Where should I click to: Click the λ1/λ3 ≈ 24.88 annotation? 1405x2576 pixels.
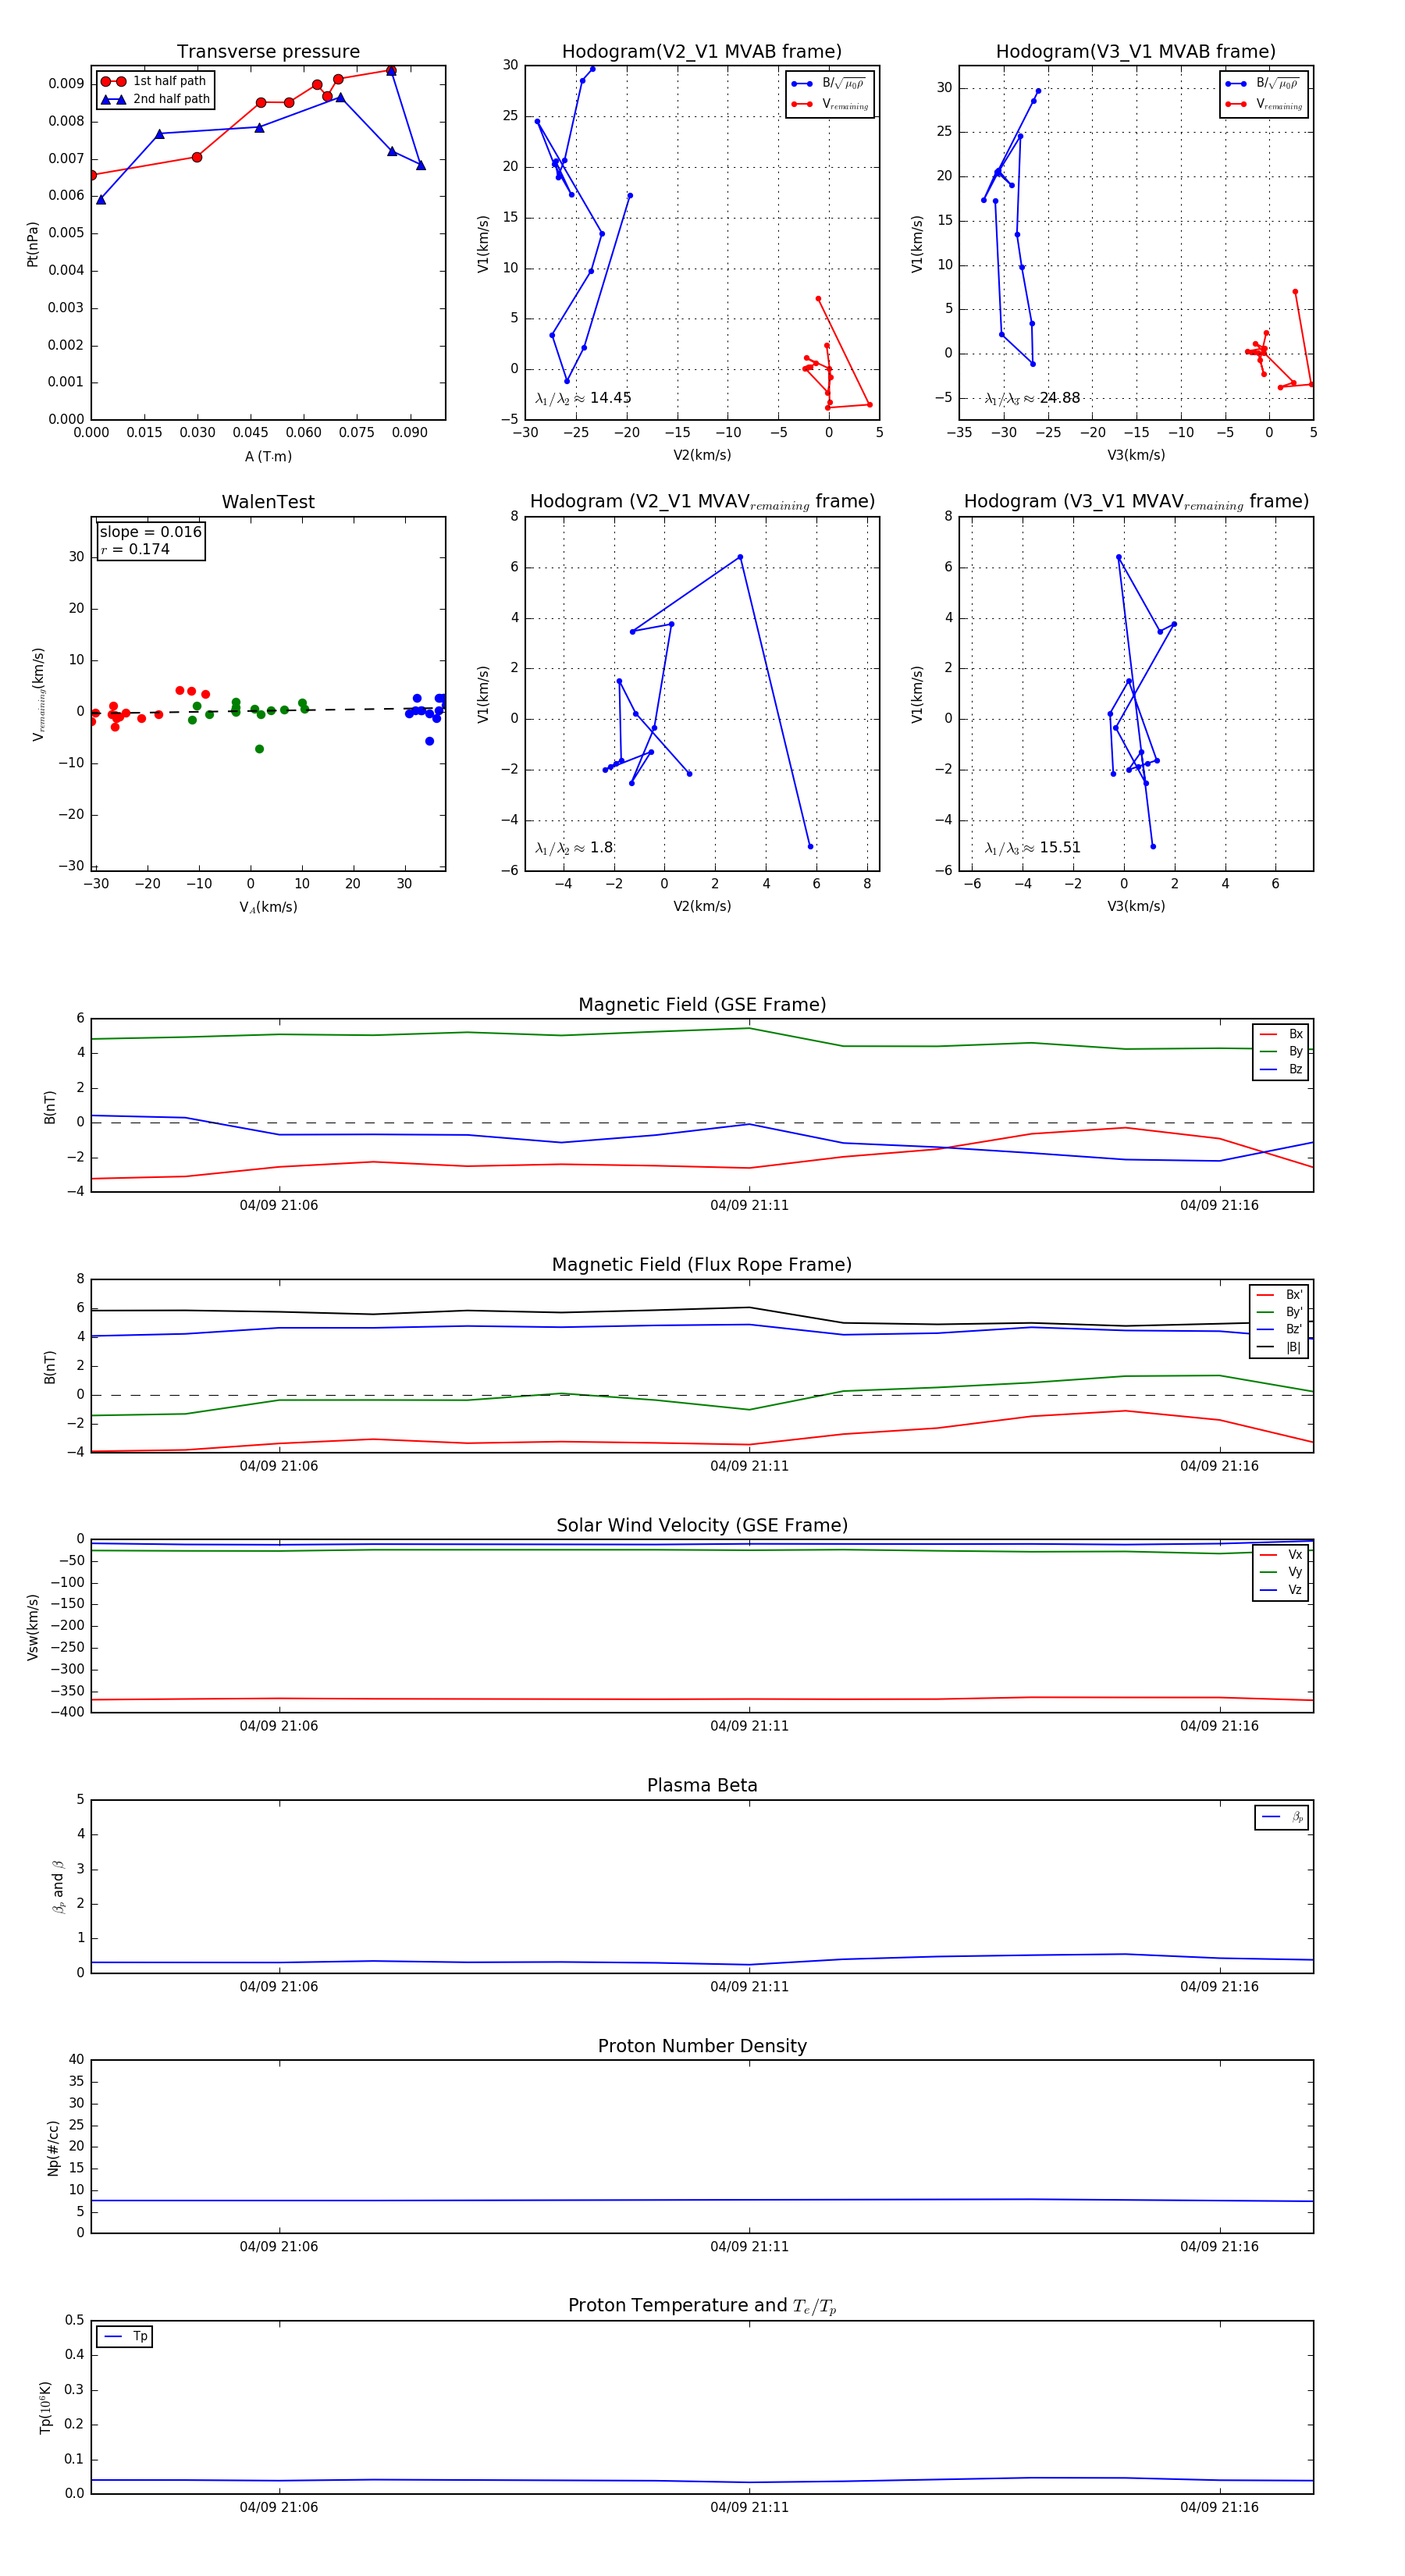(x=1032, y=398)
